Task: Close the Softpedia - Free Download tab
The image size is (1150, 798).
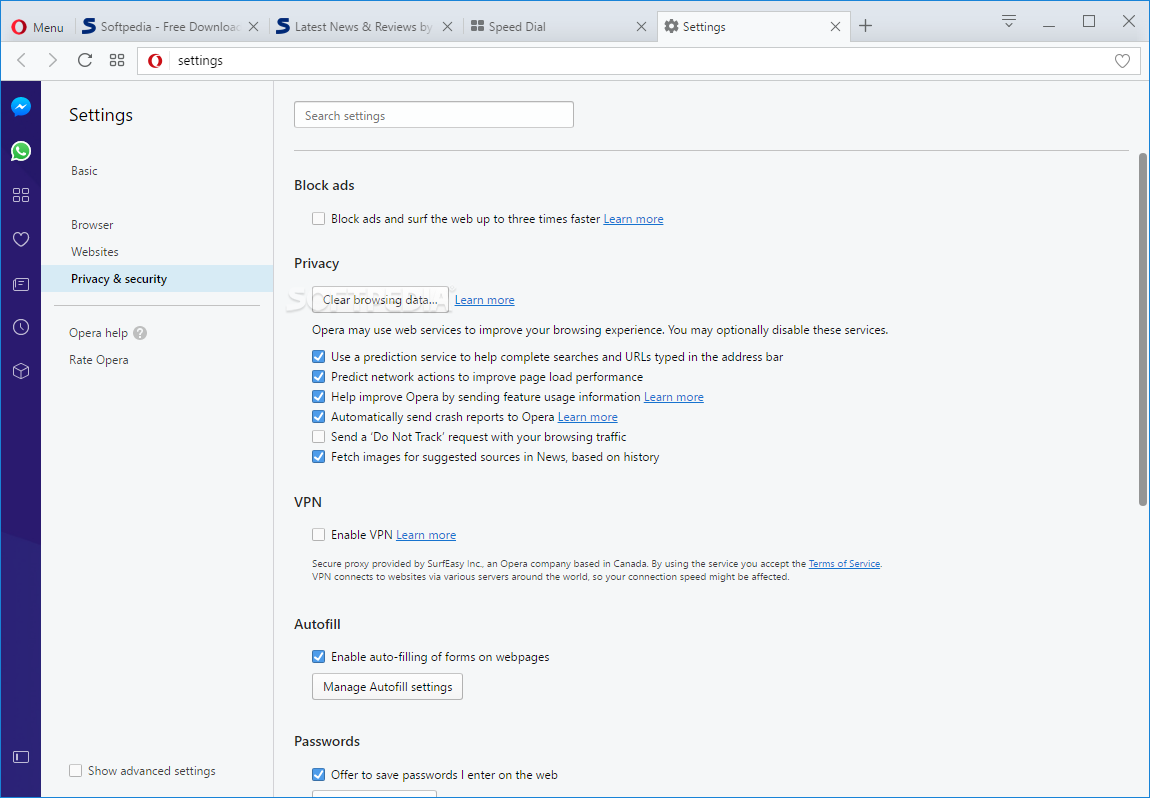Action: pyautogui.click(x=253, y=26)
